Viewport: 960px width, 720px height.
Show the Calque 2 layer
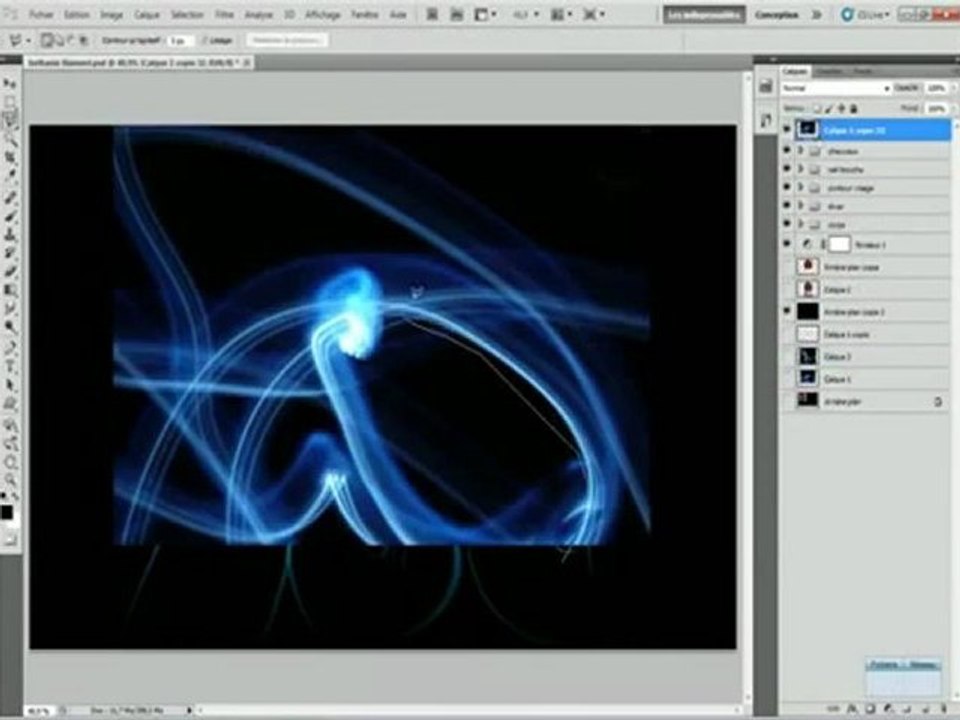(787, 289)
